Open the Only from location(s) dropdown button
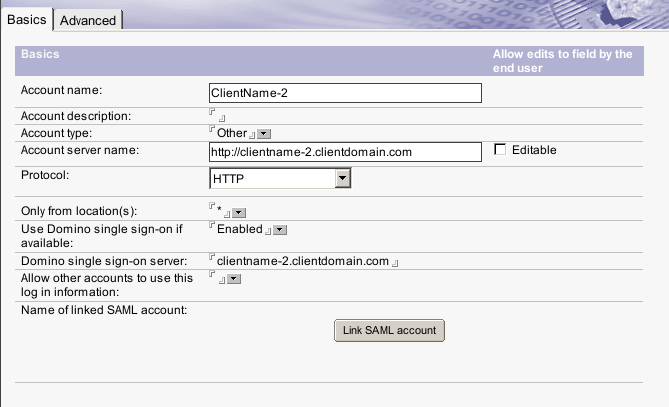This screenshot has height=407, width=669. pos(239,212)
